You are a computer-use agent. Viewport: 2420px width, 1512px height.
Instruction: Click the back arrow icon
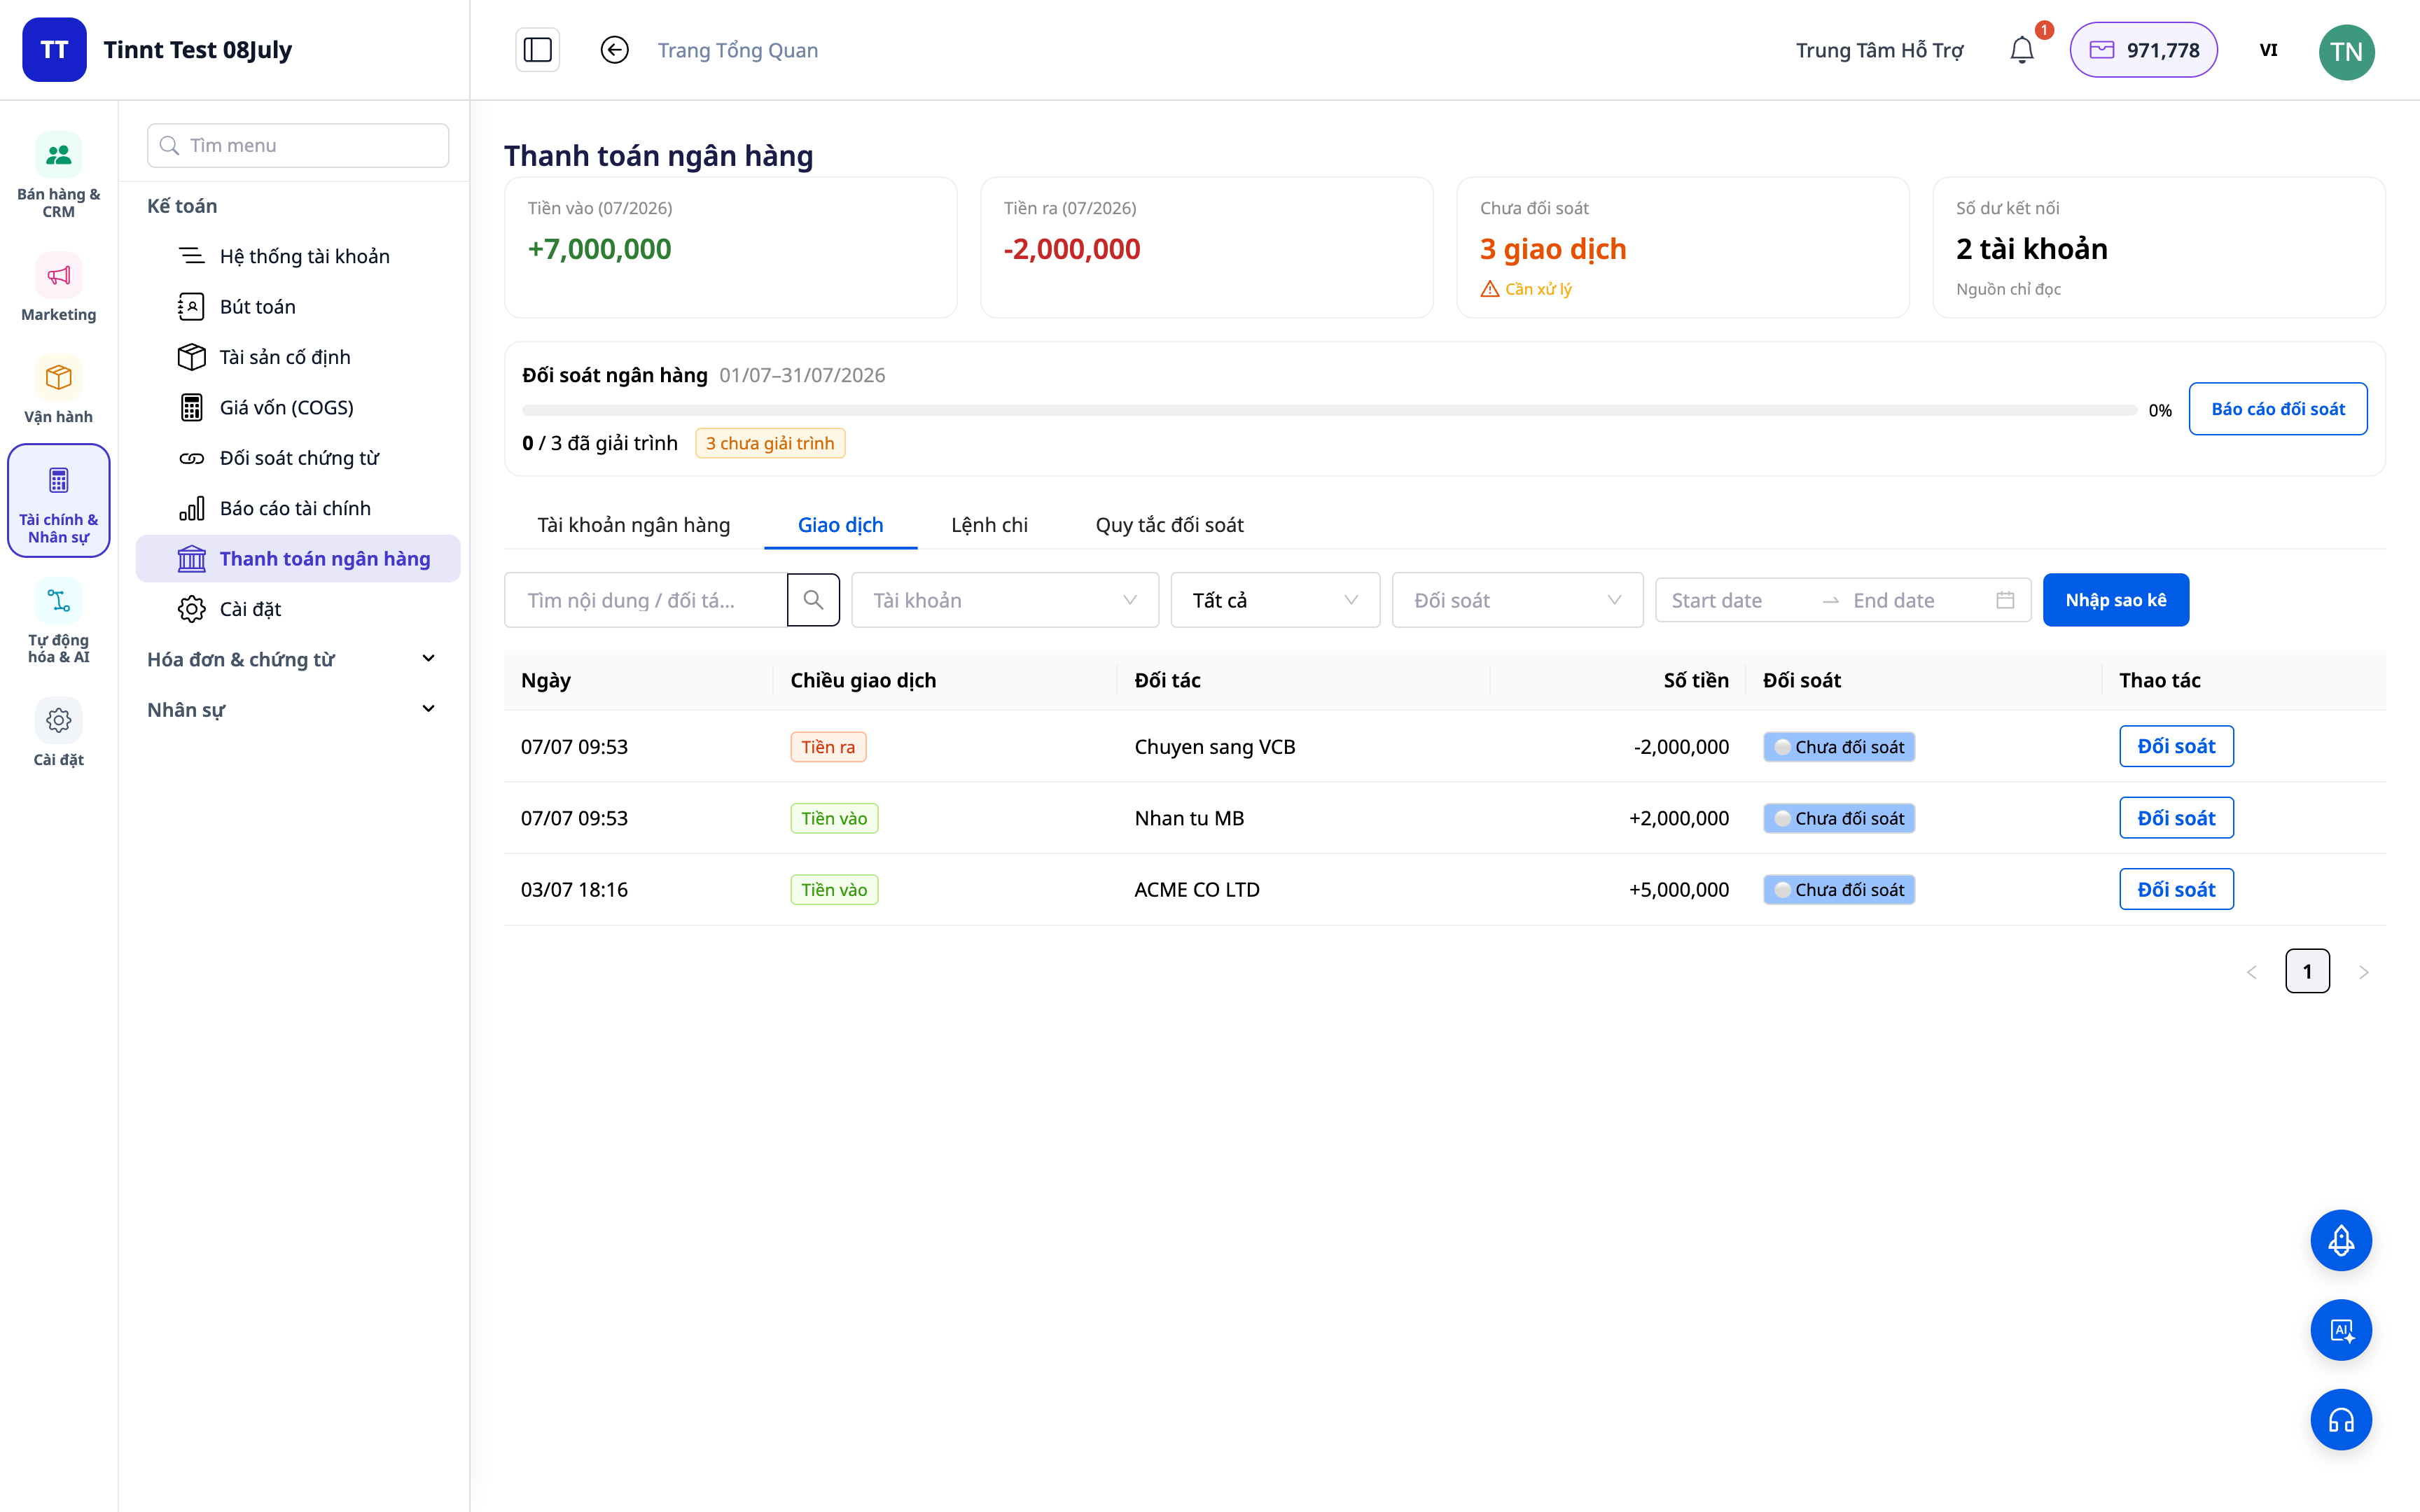click(x=614, y=50)
